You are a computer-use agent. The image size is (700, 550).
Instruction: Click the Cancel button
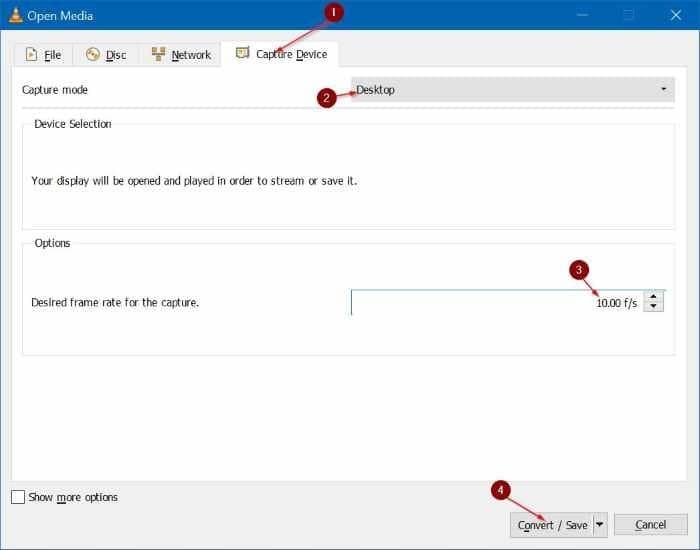click(650, 525)
